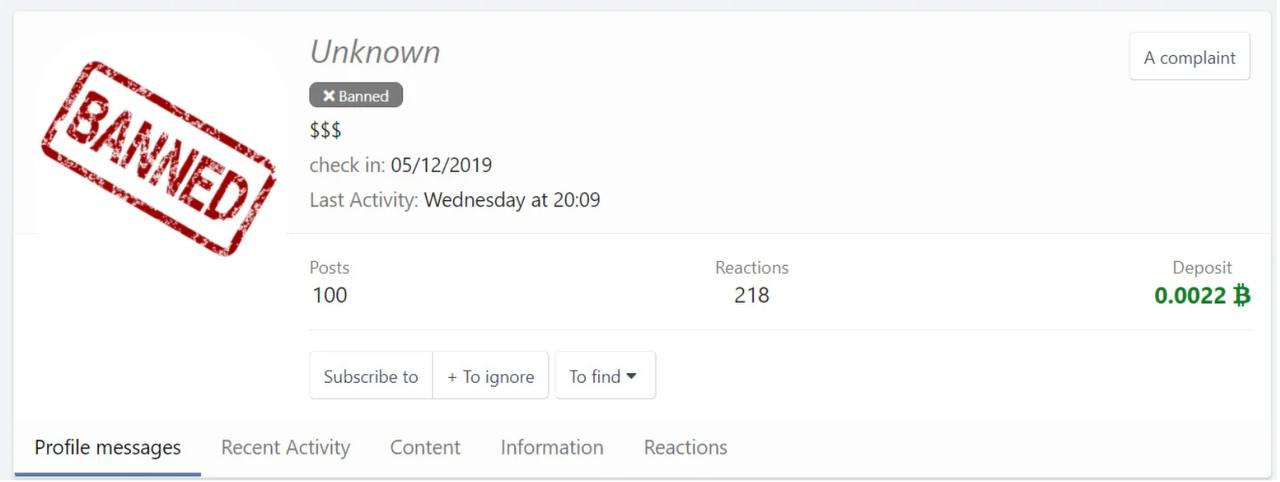Click the green 0.0022 deposit amount

pos(1190,295)
